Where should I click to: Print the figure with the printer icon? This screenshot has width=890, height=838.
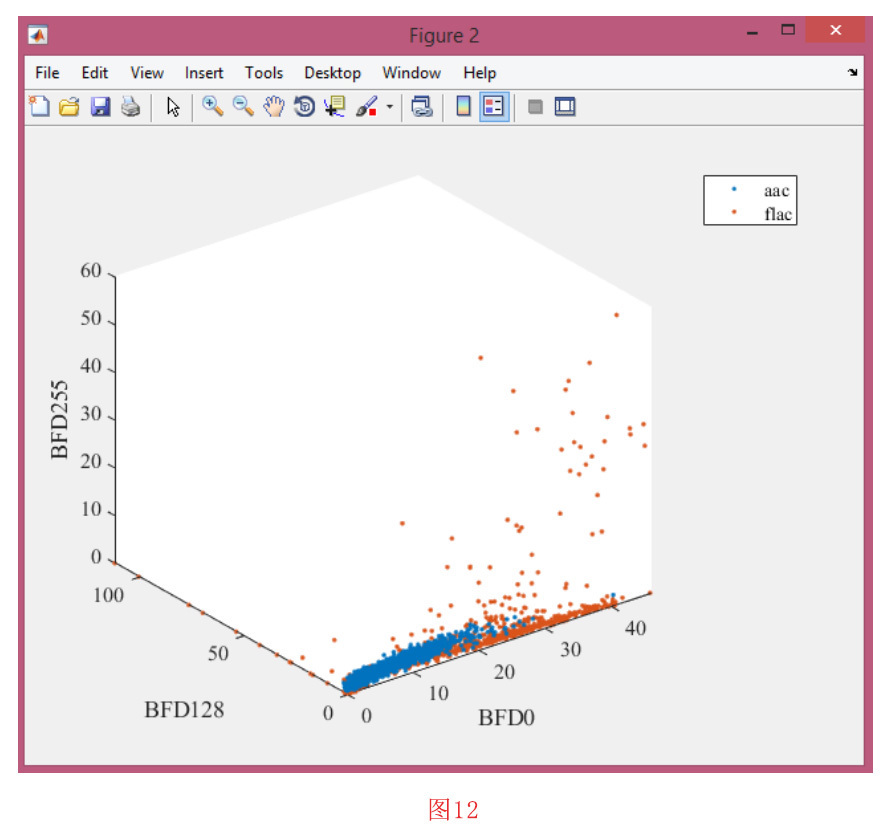pyautogui.click(x=130, y=106)
